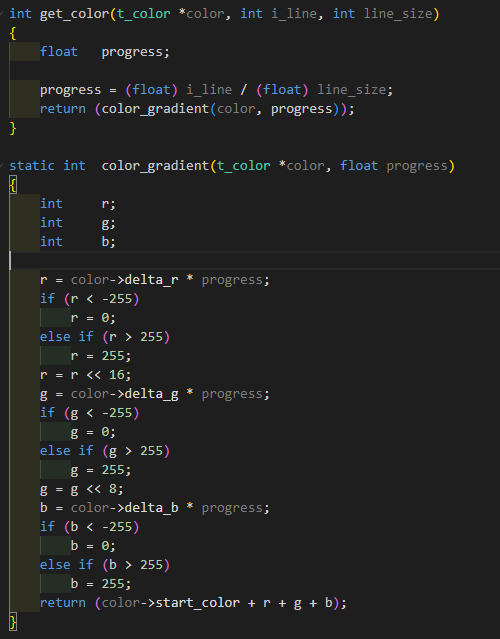Image resolution: width=500 pixels, height=639 pixels.
Task: Click the "delta_g" member
Action: (152, 394)
